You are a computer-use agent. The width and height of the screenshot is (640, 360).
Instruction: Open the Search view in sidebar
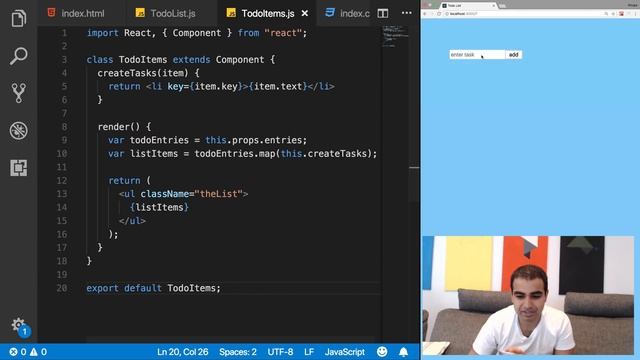[18, 56]
